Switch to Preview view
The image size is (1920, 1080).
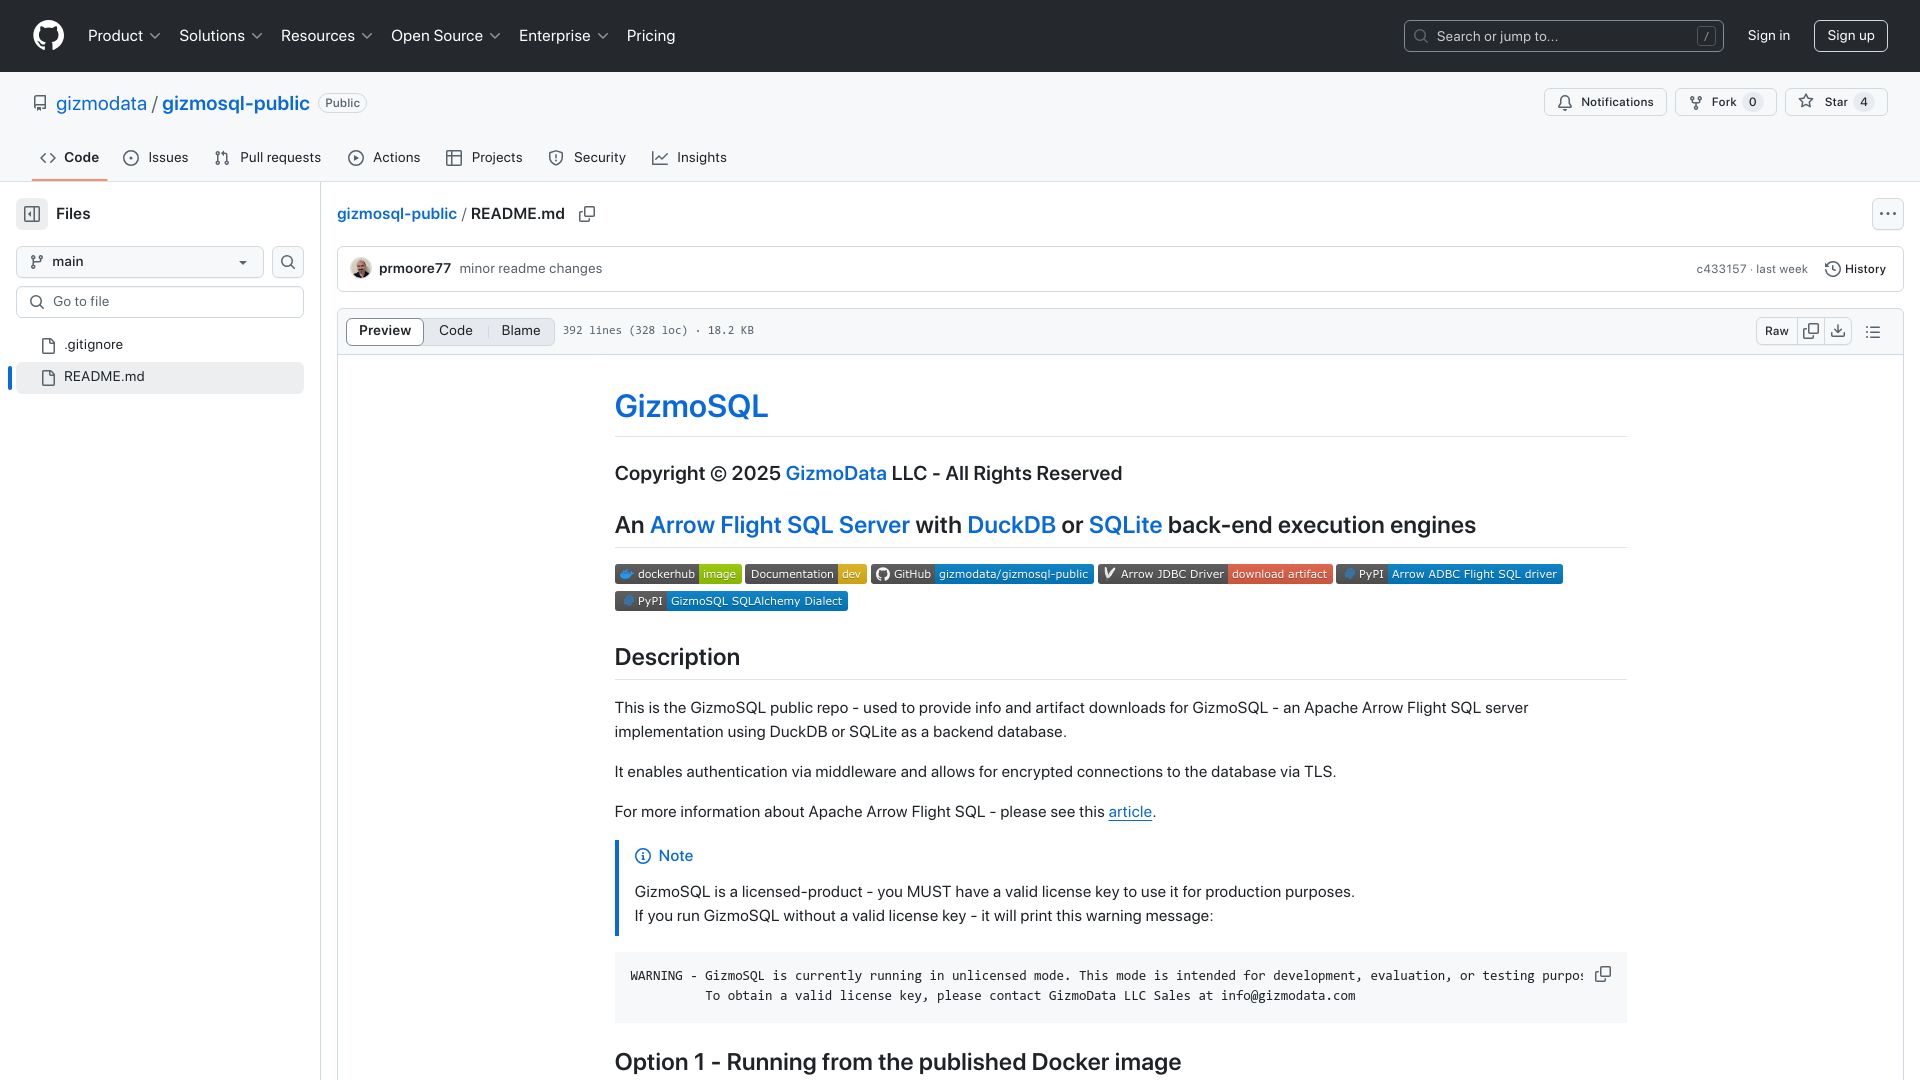385,331
